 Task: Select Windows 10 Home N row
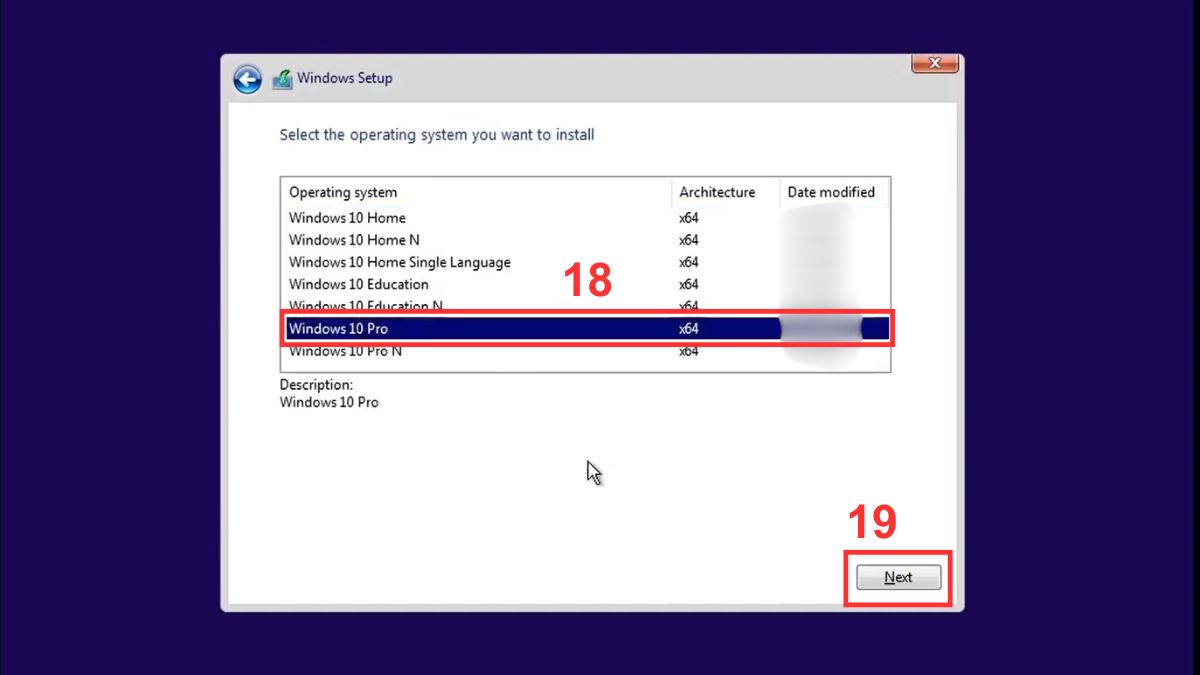[585, 240]
